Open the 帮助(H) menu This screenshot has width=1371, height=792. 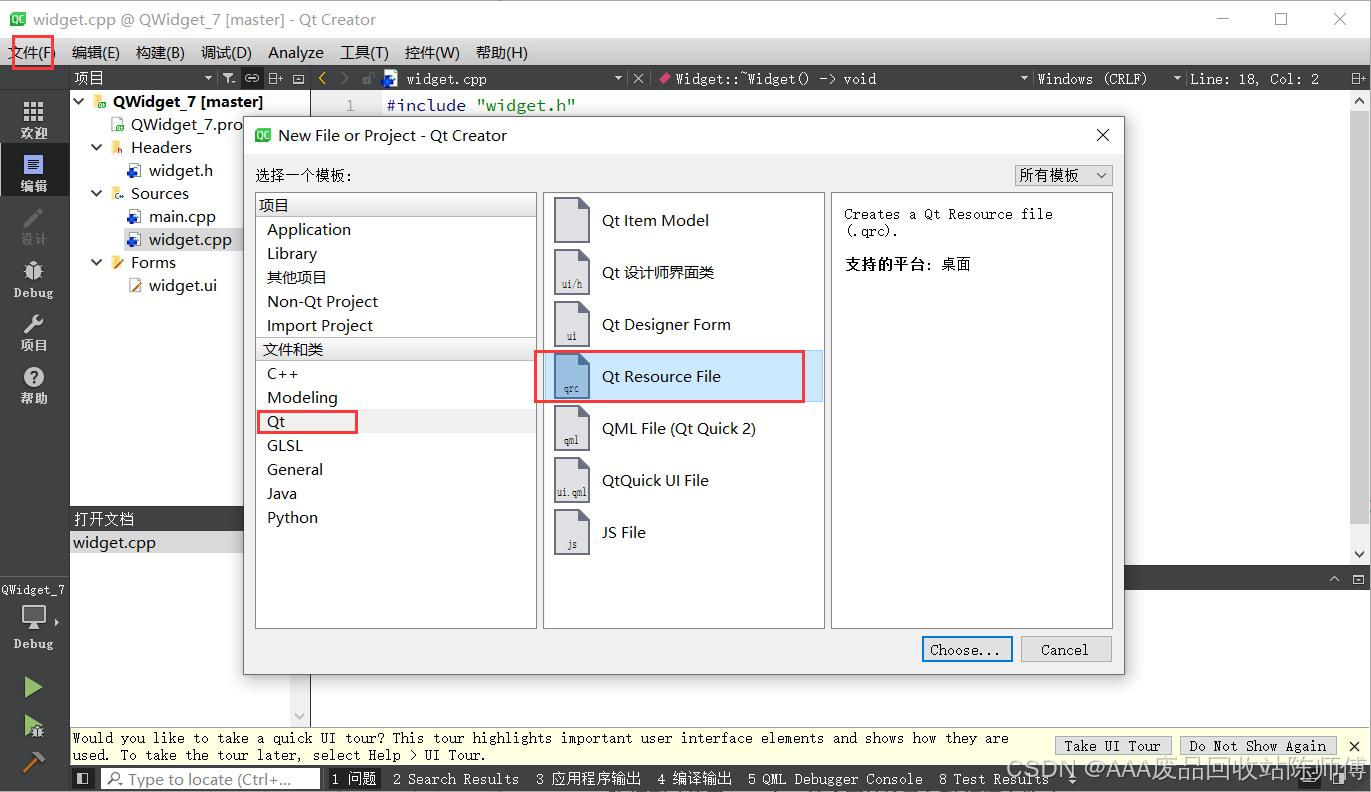(x=502, y=52)
